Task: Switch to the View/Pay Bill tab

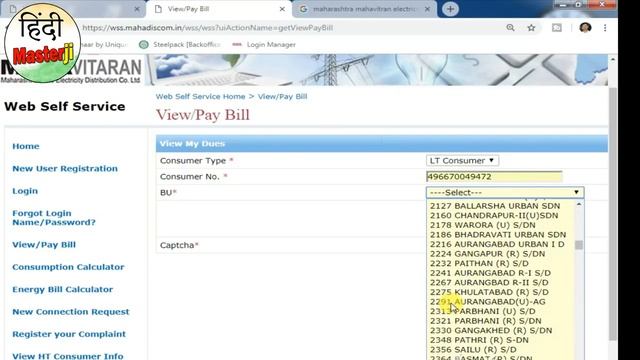Action: 219,9
